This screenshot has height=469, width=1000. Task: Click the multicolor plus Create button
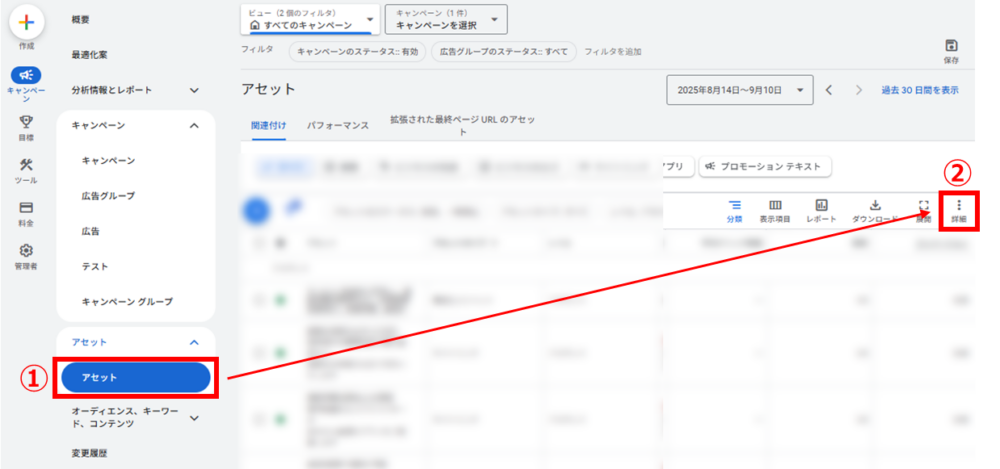coord(26,21)
